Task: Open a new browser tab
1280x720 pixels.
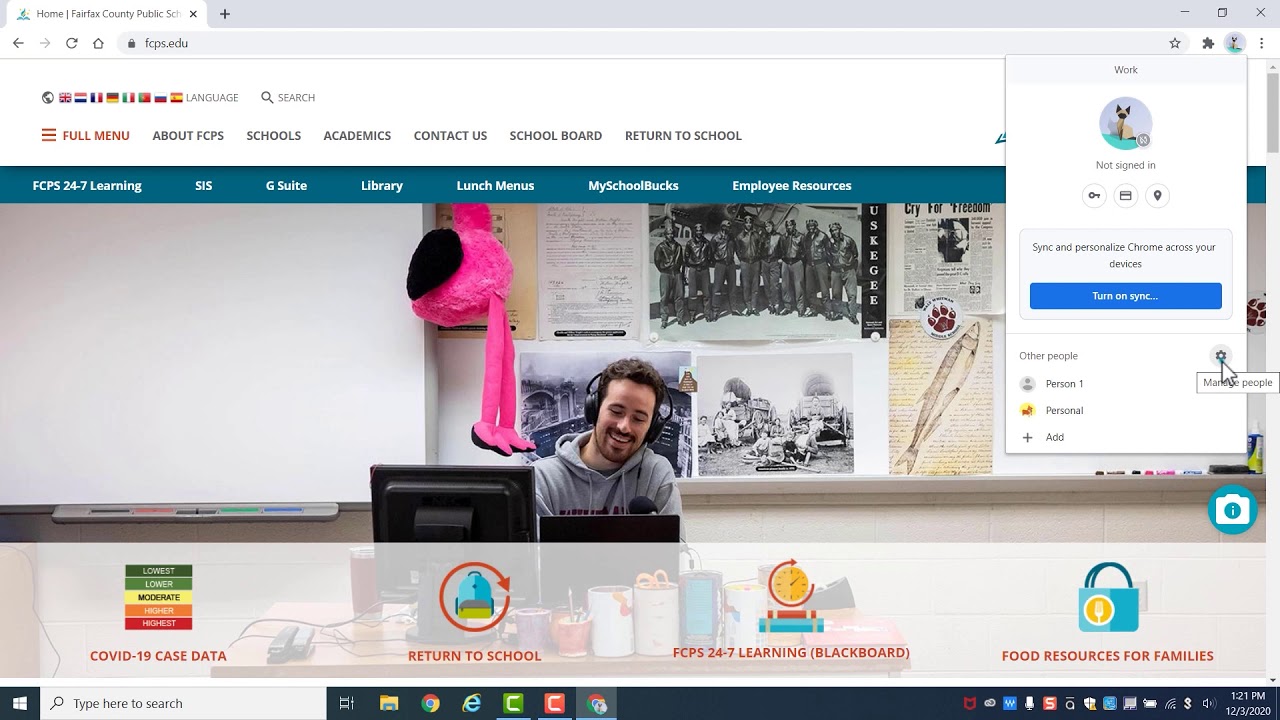Action: point(225,14)
